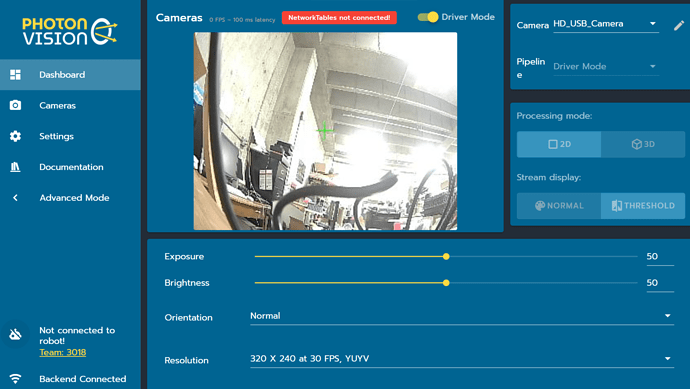Viewport: 690px width, 389px height.
Task: Collapse sidebar via Advanced Mode chevron
Action: click(15, 198)
